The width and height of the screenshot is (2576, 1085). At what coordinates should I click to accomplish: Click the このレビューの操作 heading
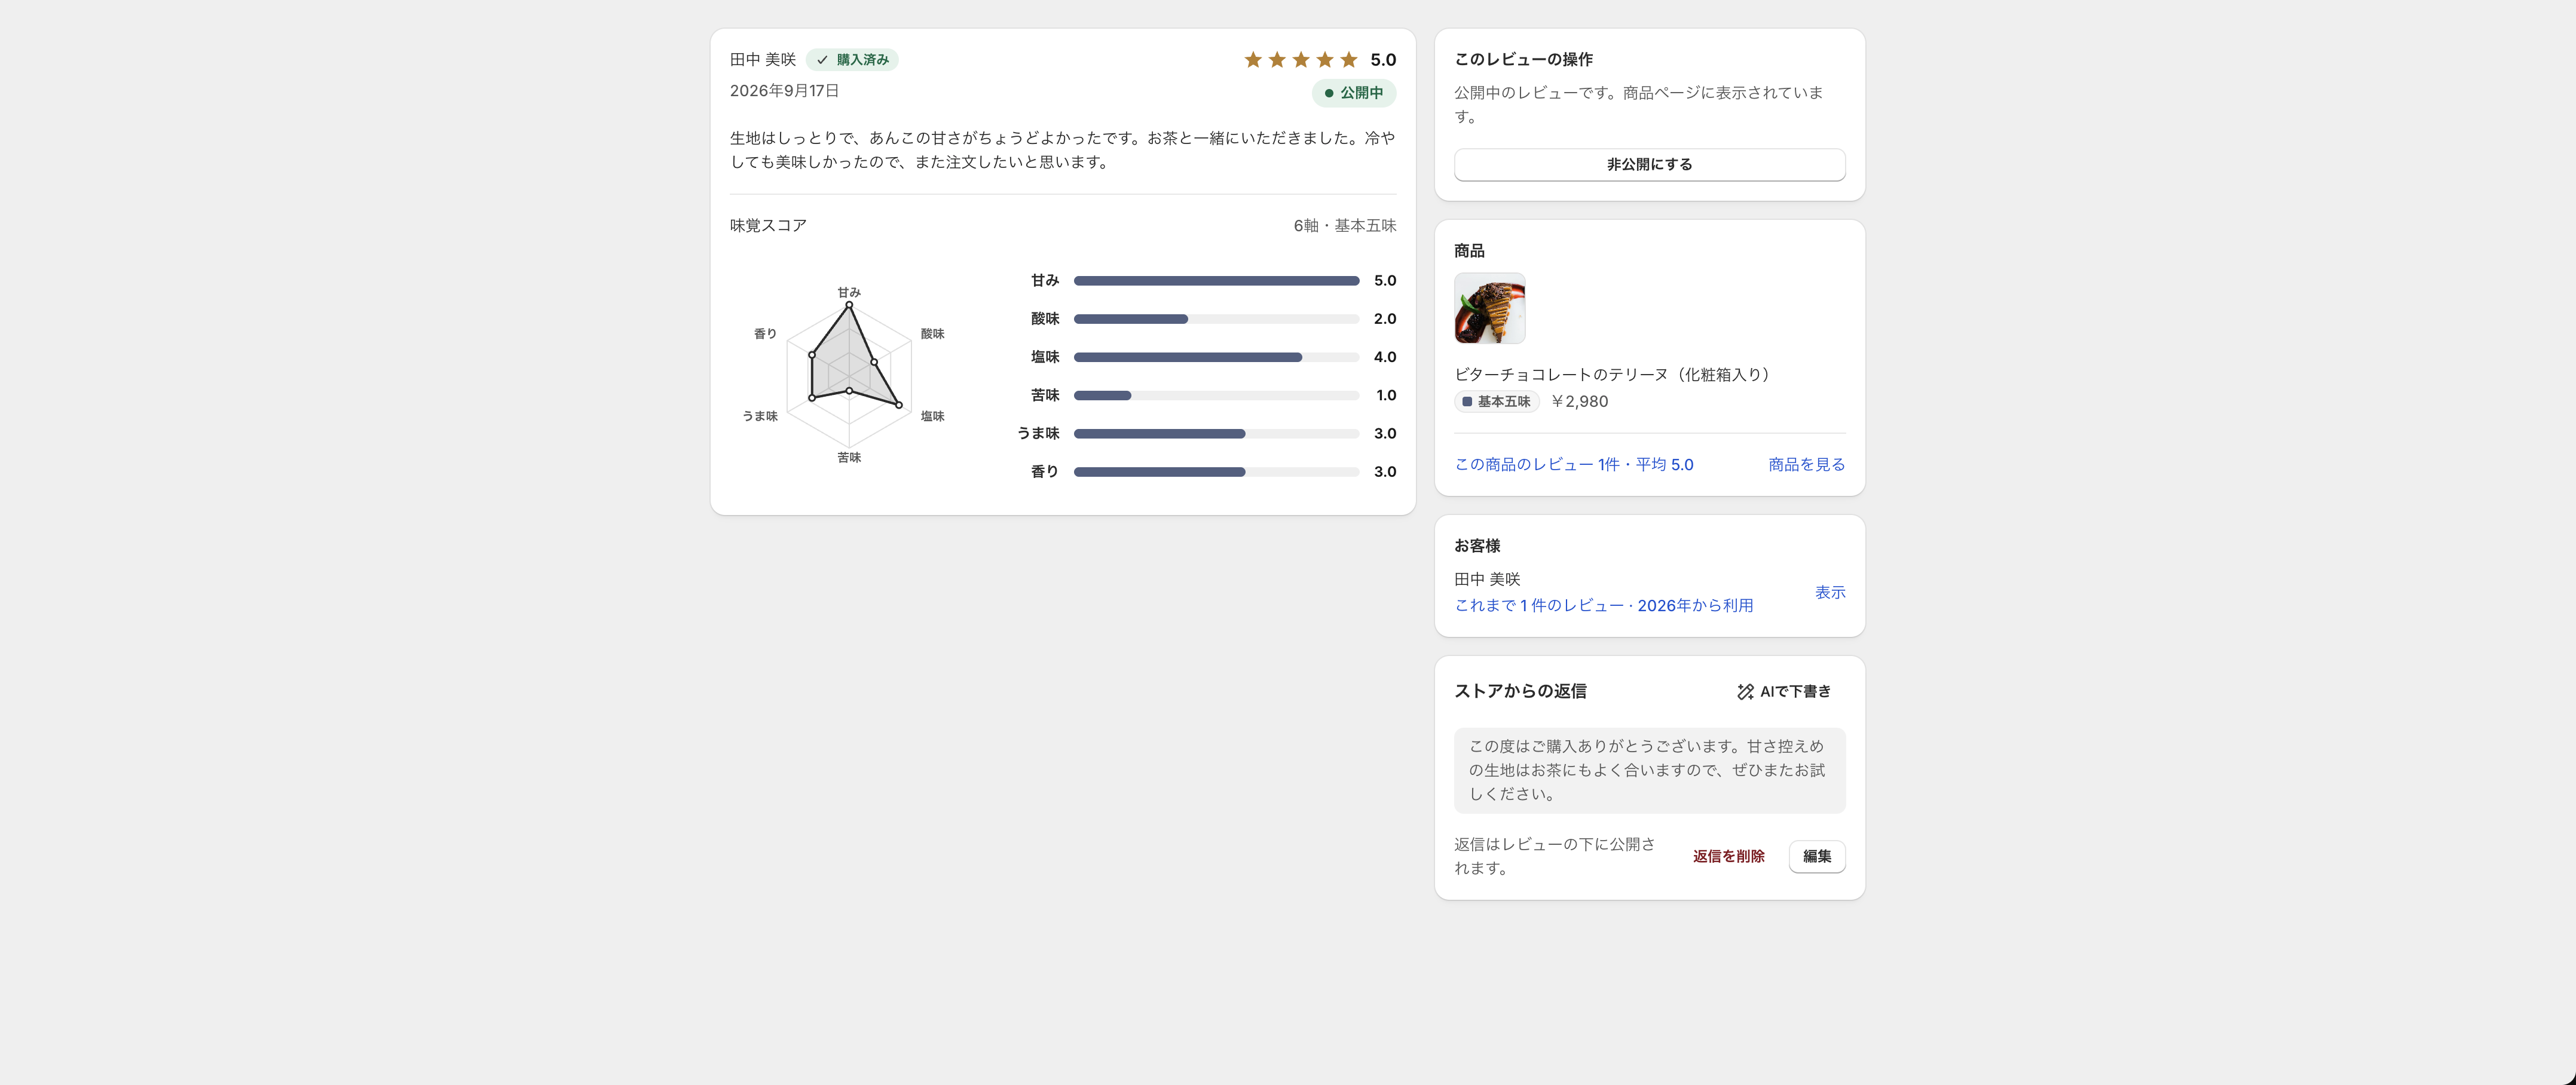(x=1523, y=60)
